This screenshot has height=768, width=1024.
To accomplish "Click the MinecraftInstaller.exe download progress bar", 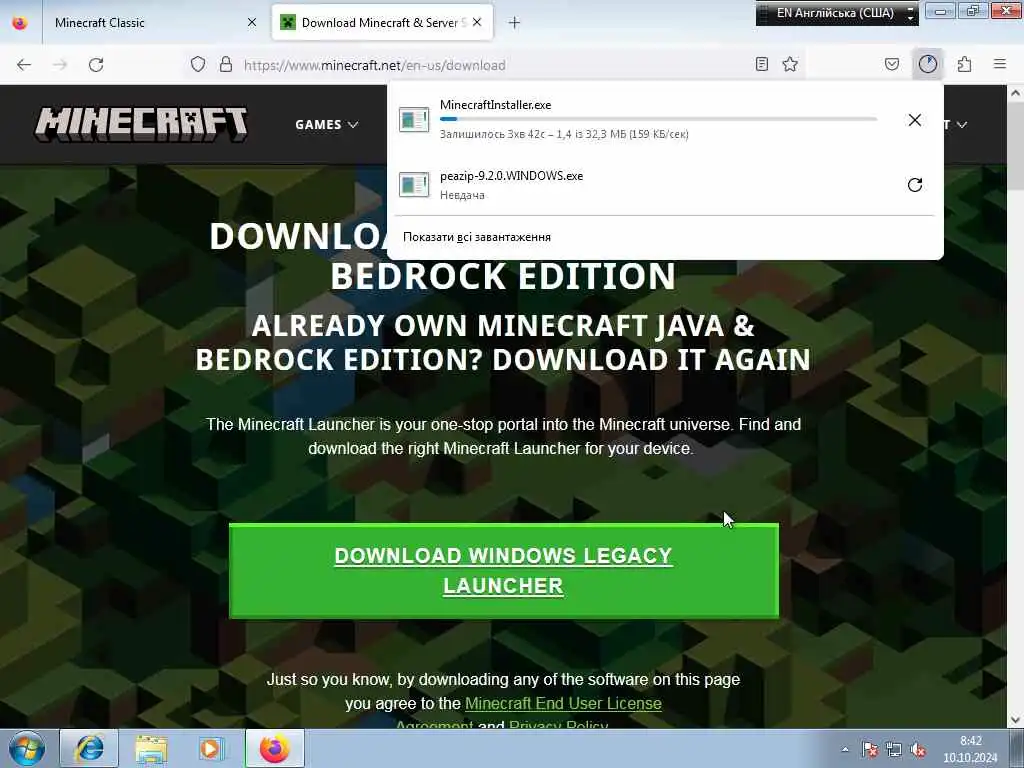I will [x=658, y=120].
